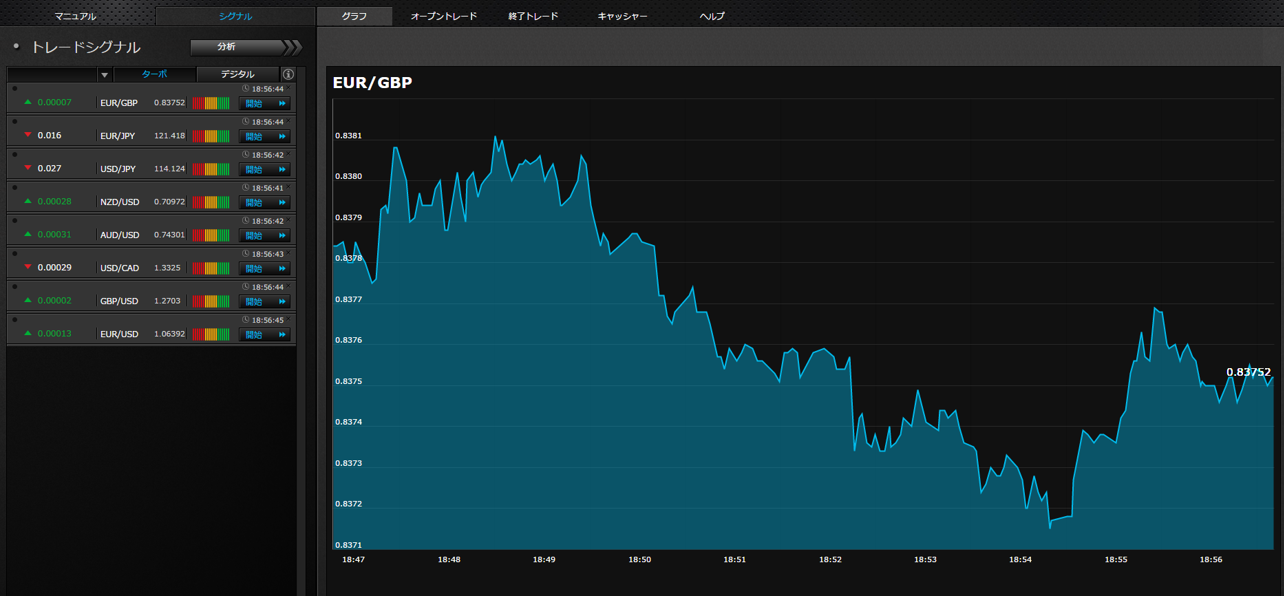The height and width of the screenshot is (596, 1284).
Task: Open the グラフ tab
Action: tap(353, 16)
